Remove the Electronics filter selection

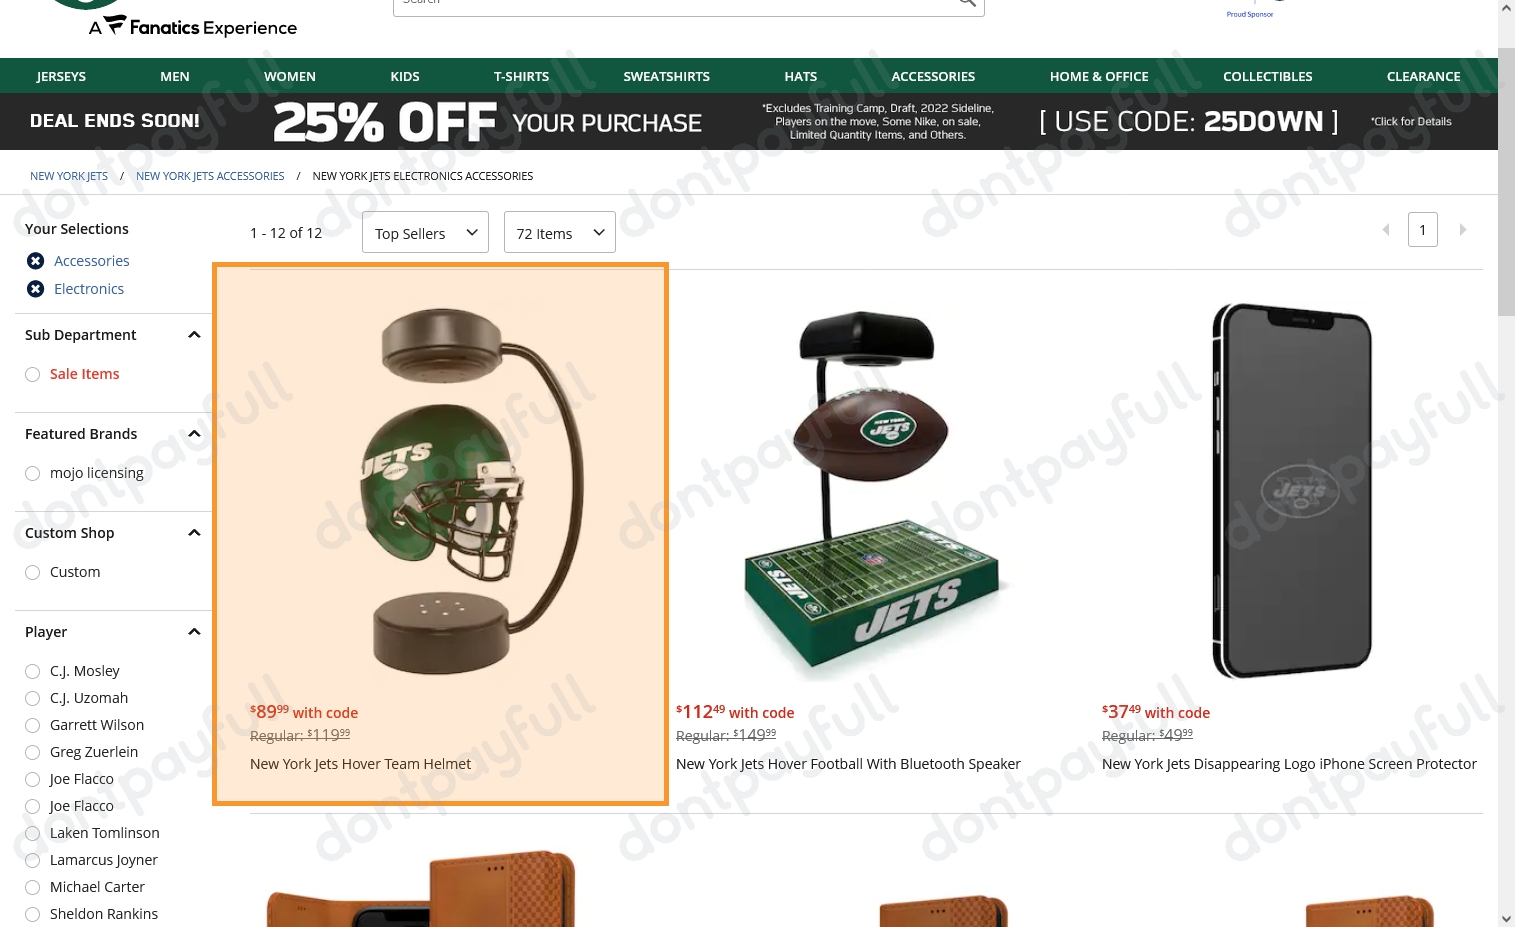(x=36, y=289)
